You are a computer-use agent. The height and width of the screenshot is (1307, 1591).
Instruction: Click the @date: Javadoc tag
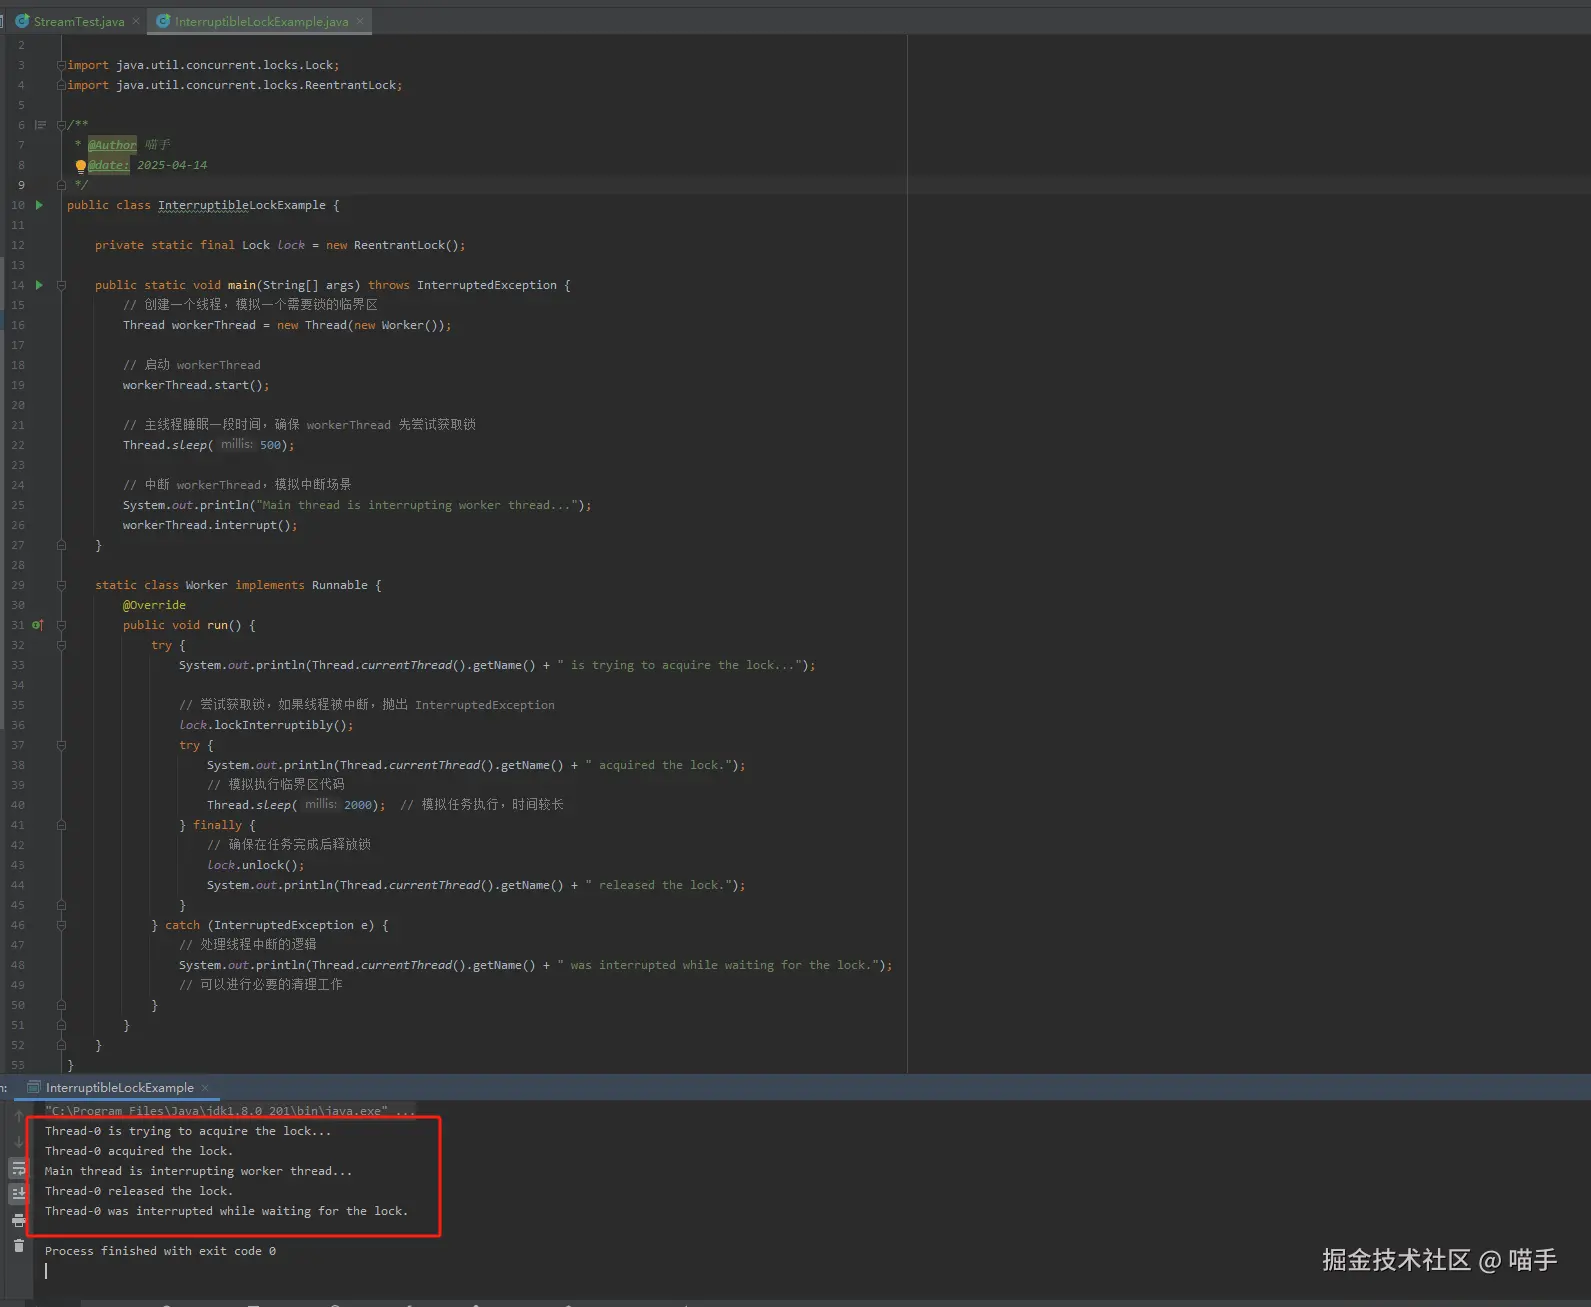tap(108, 165)
